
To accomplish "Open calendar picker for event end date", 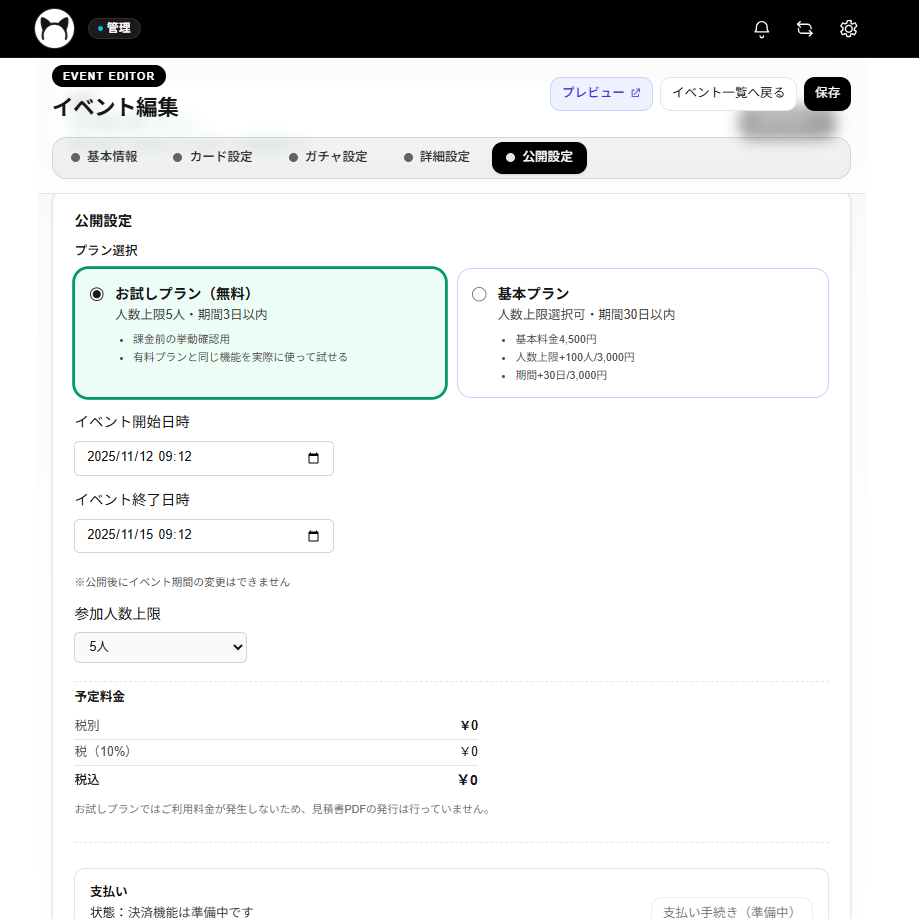I will click(313, 536).
